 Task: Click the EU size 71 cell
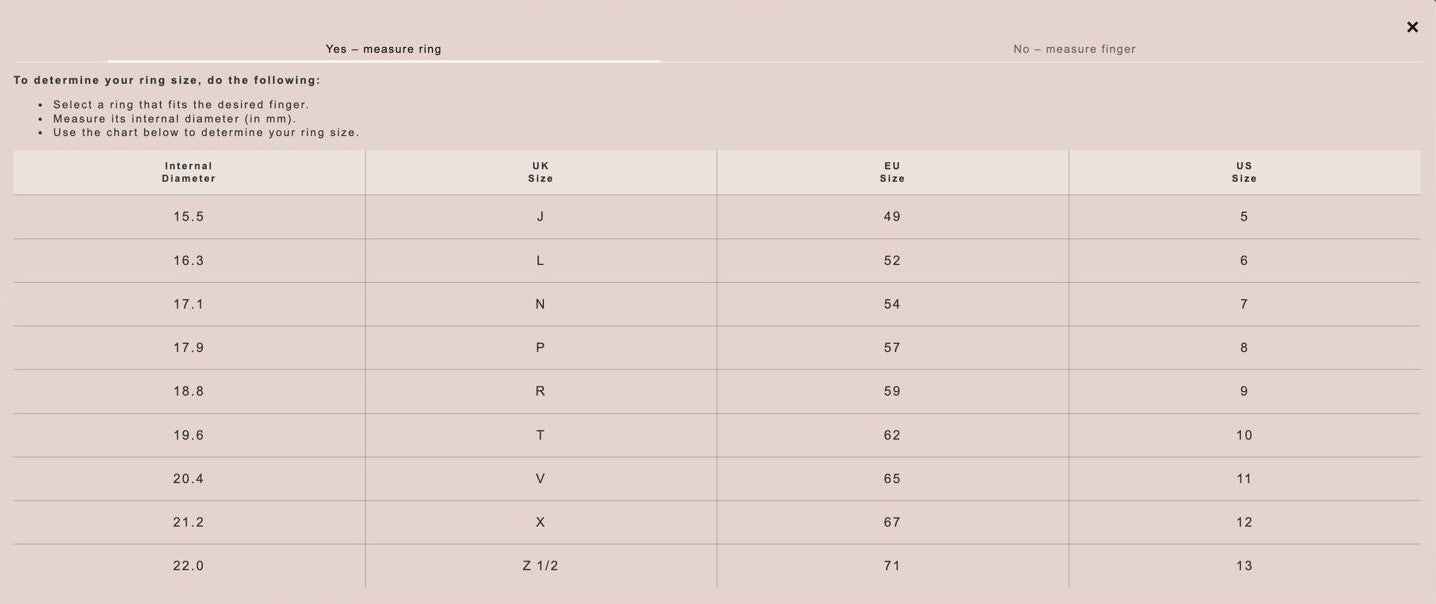(x=893, y=566)
